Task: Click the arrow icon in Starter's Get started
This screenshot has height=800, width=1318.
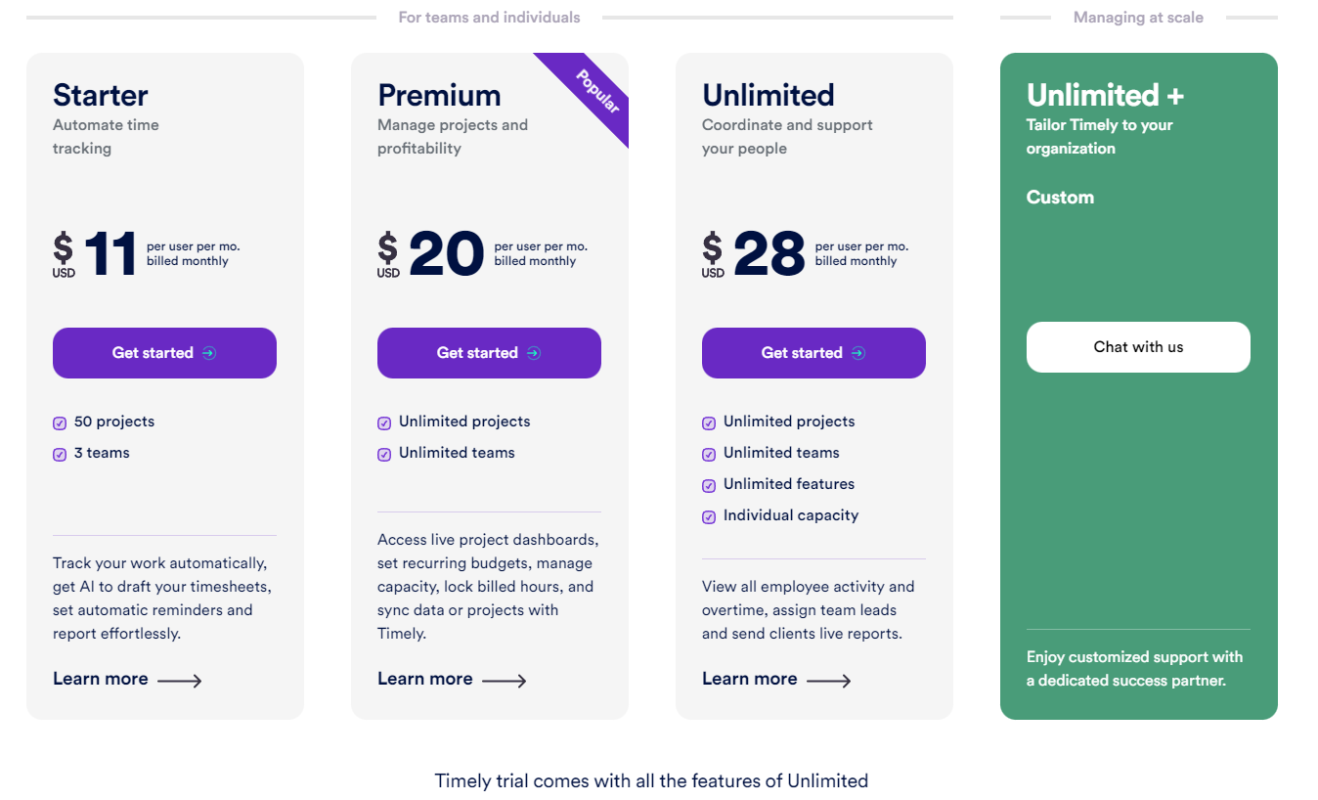Action: (209, 353)
